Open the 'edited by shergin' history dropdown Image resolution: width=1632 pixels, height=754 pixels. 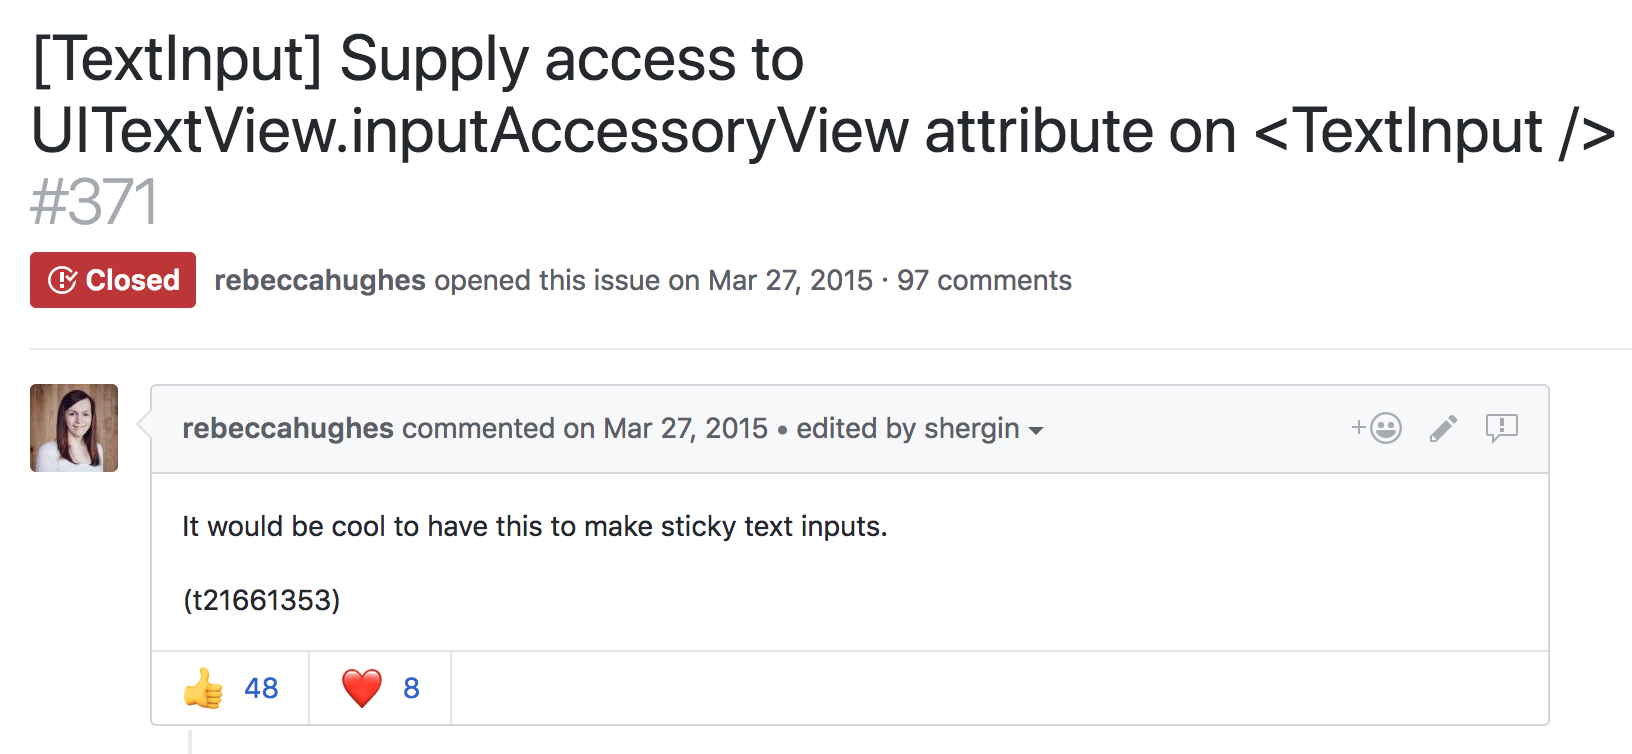point(907,428)
